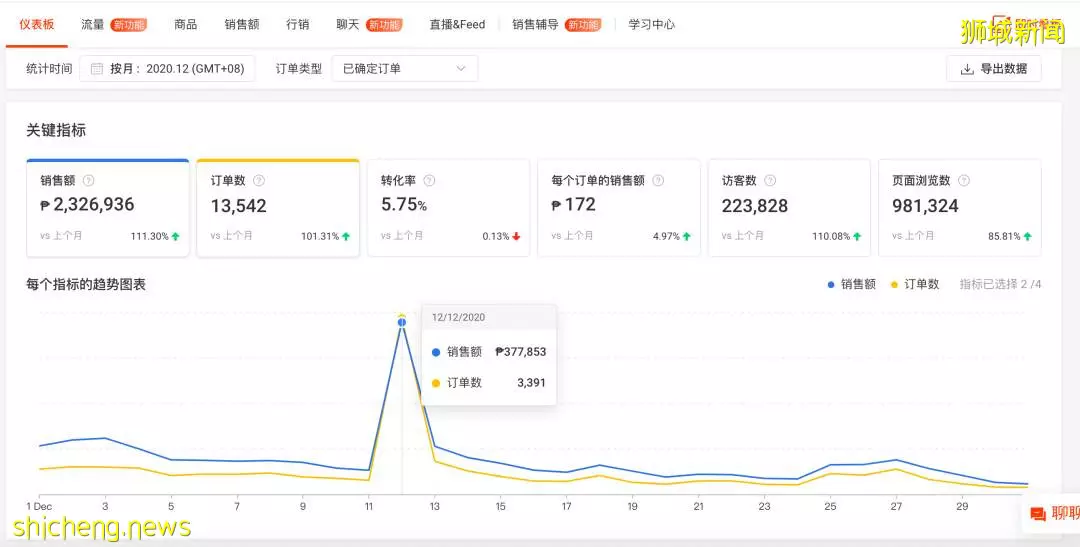Click help icon next to 销售额 metric

(x=88, y=180)
